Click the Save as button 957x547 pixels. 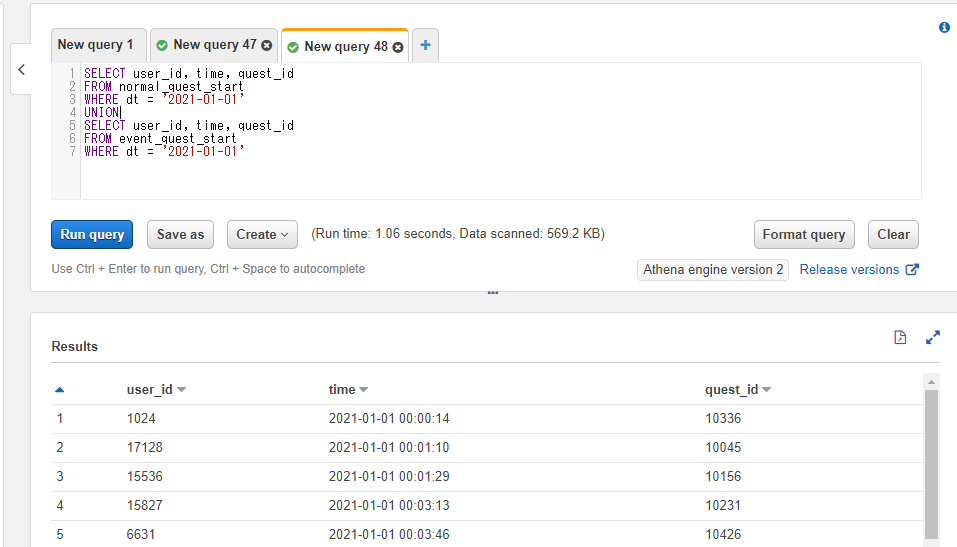(180, 234)
